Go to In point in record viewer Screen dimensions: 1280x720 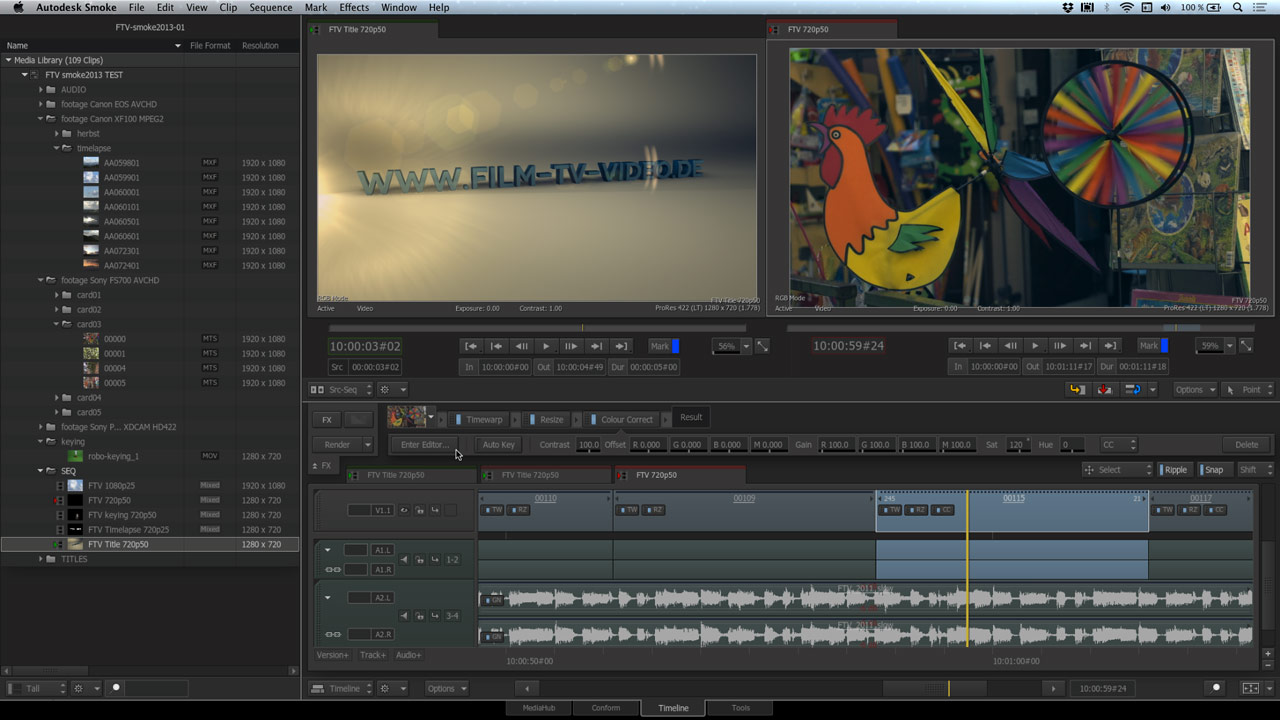[x=960, y=346]
